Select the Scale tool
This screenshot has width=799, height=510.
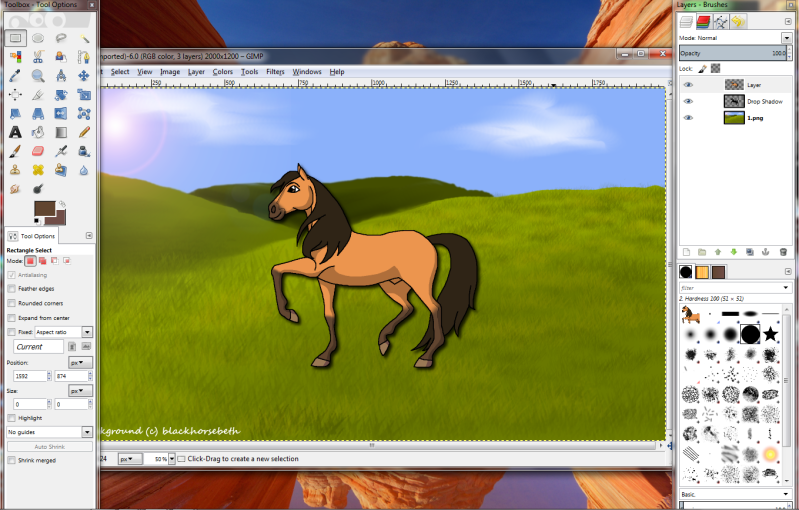[84, 95]
